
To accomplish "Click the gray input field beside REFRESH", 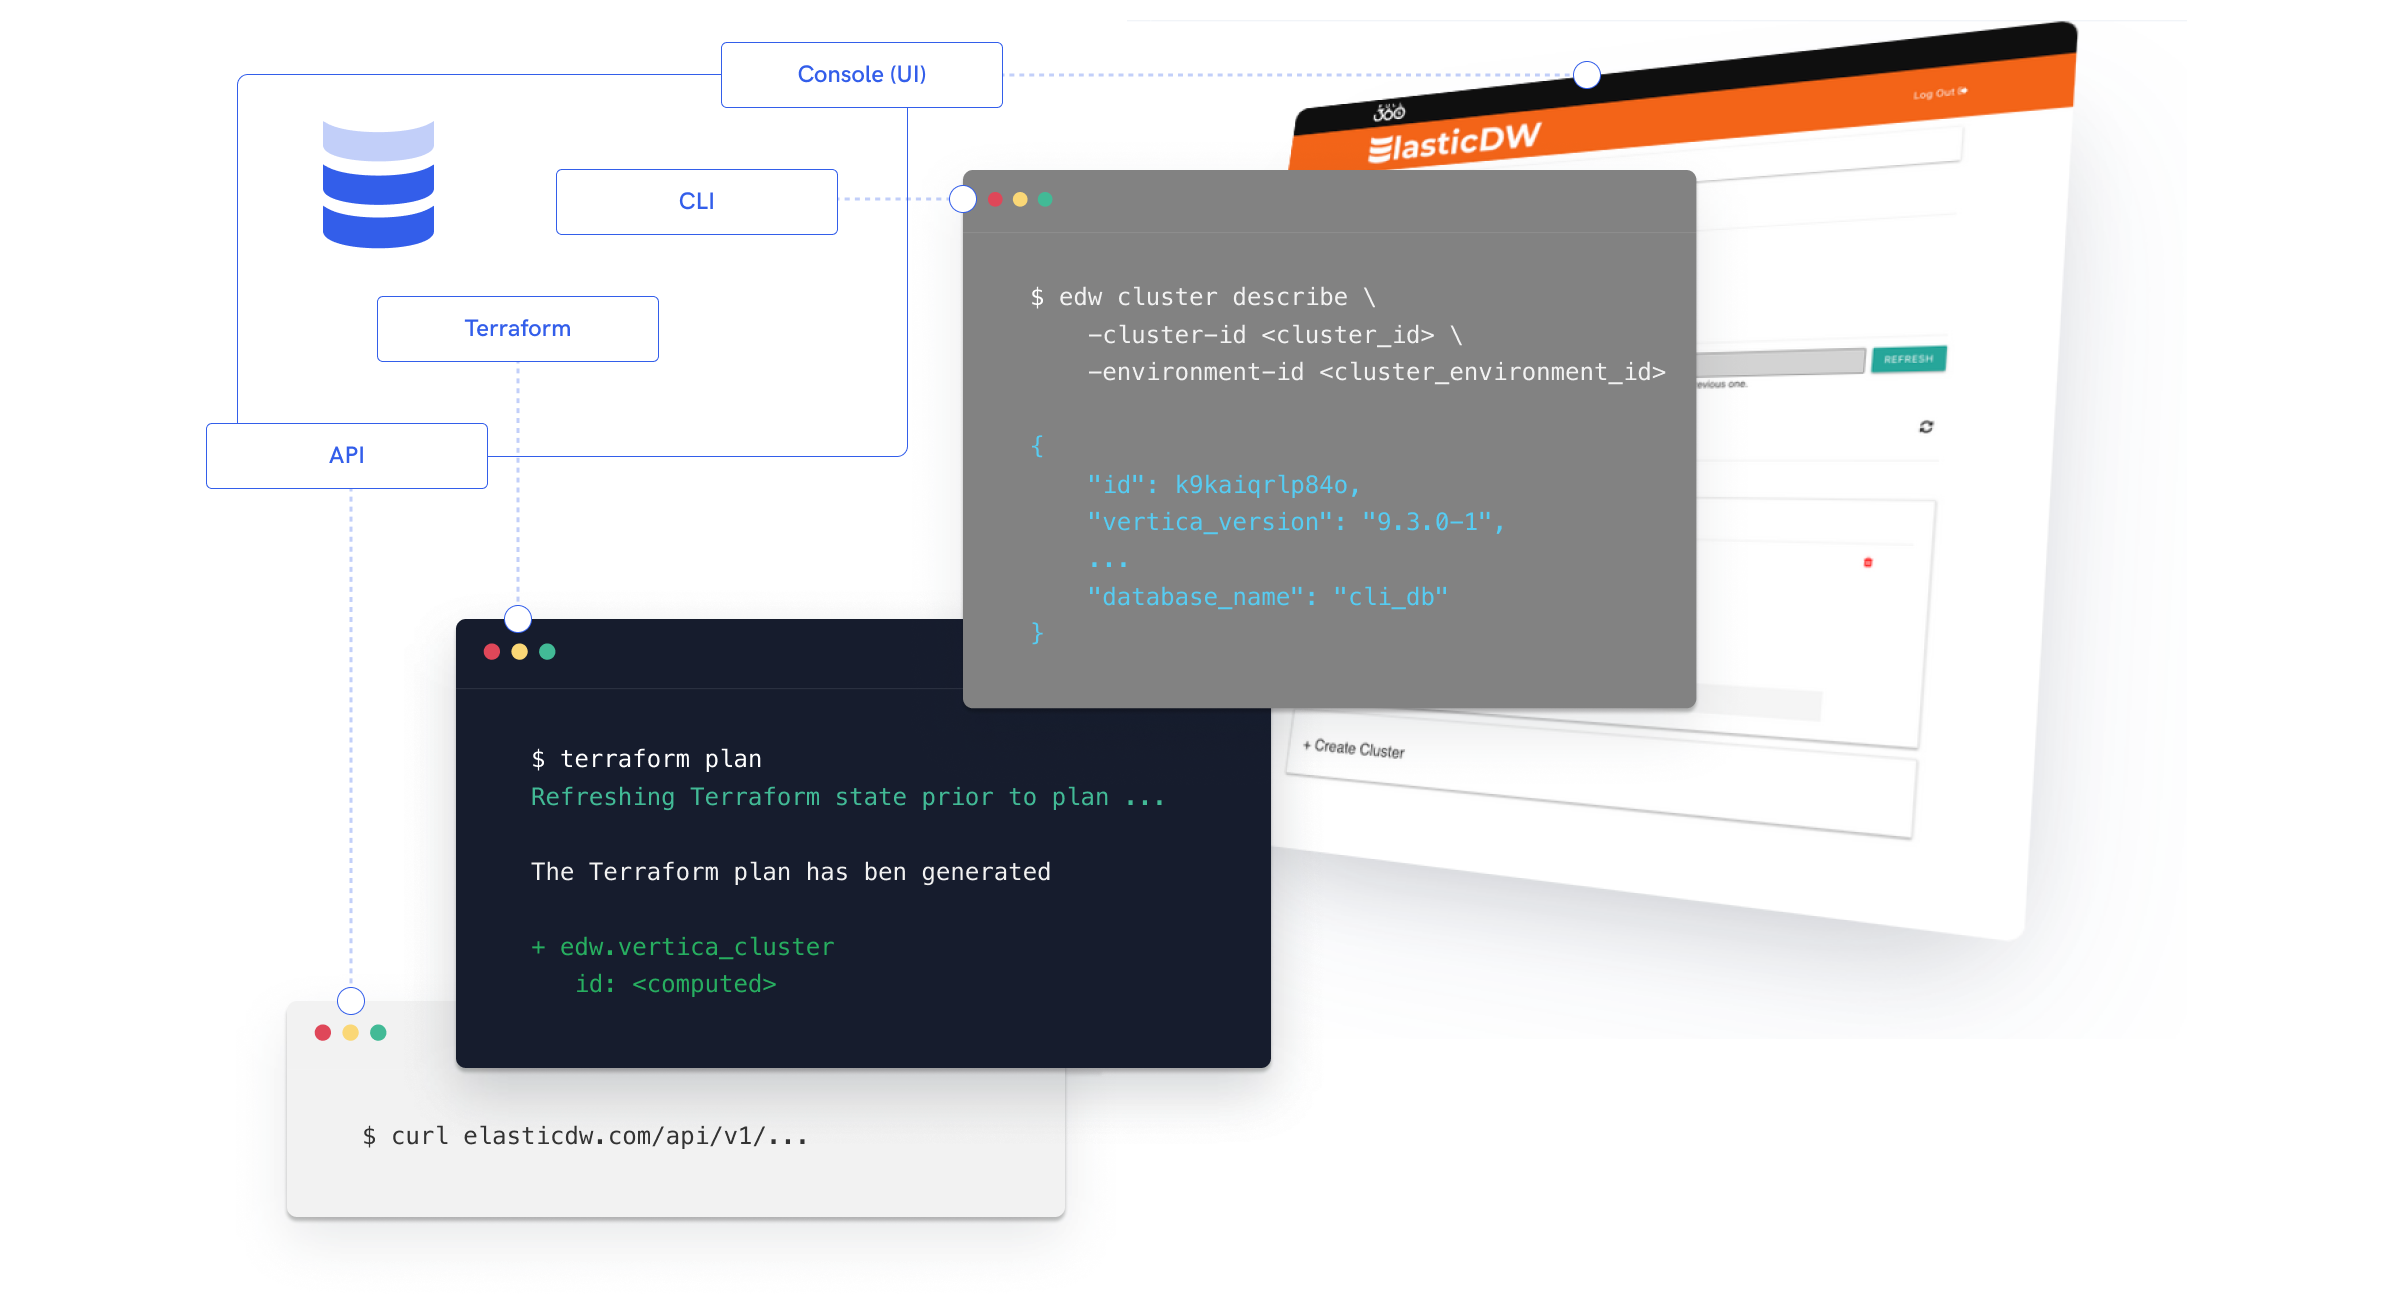I will (1781, 362).
